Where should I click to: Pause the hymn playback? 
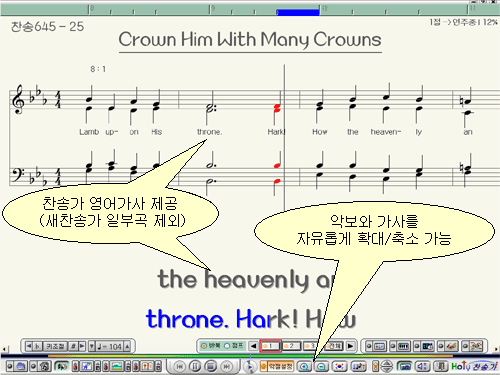[x=195, y=366]
